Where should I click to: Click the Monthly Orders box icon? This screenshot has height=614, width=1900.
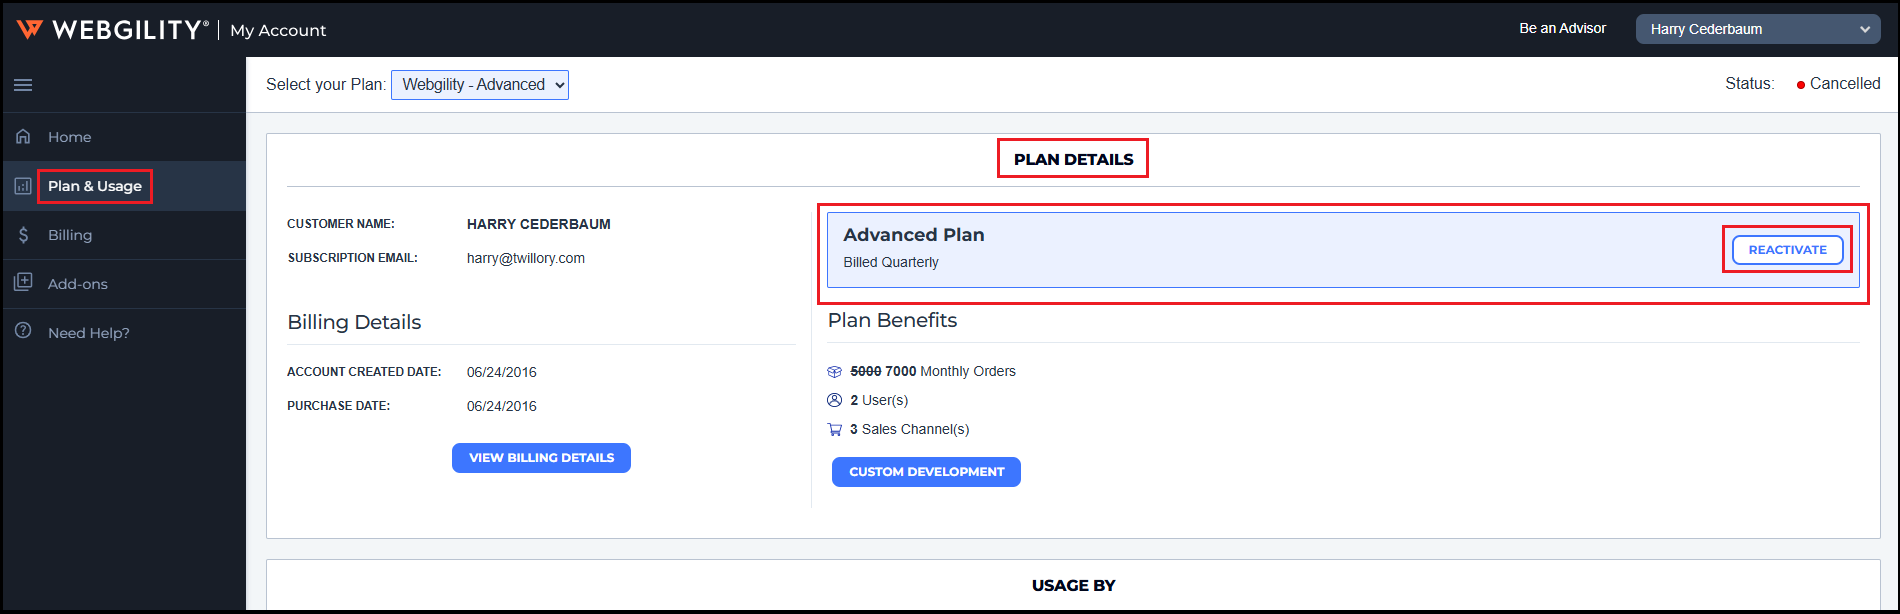[835, 372]
